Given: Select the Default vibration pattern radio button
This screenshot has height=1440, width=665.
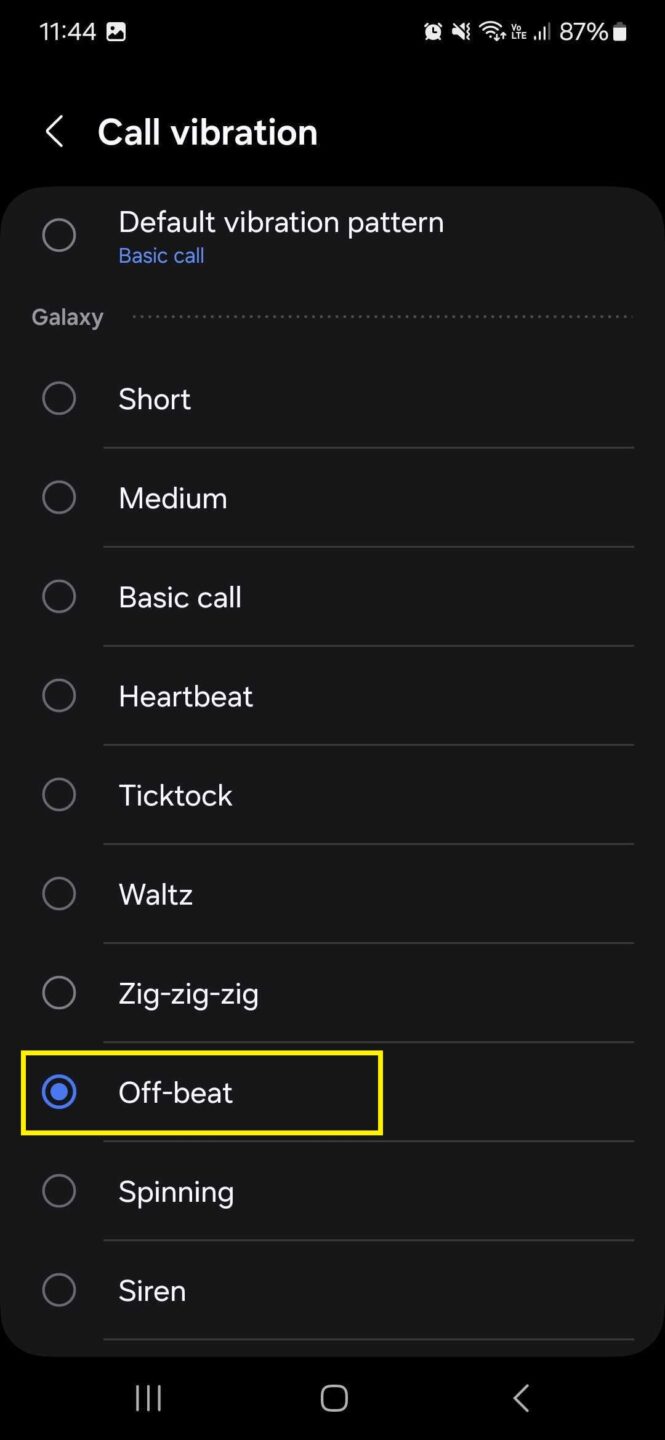Looking at the screenshot, I should coord(59,235).
